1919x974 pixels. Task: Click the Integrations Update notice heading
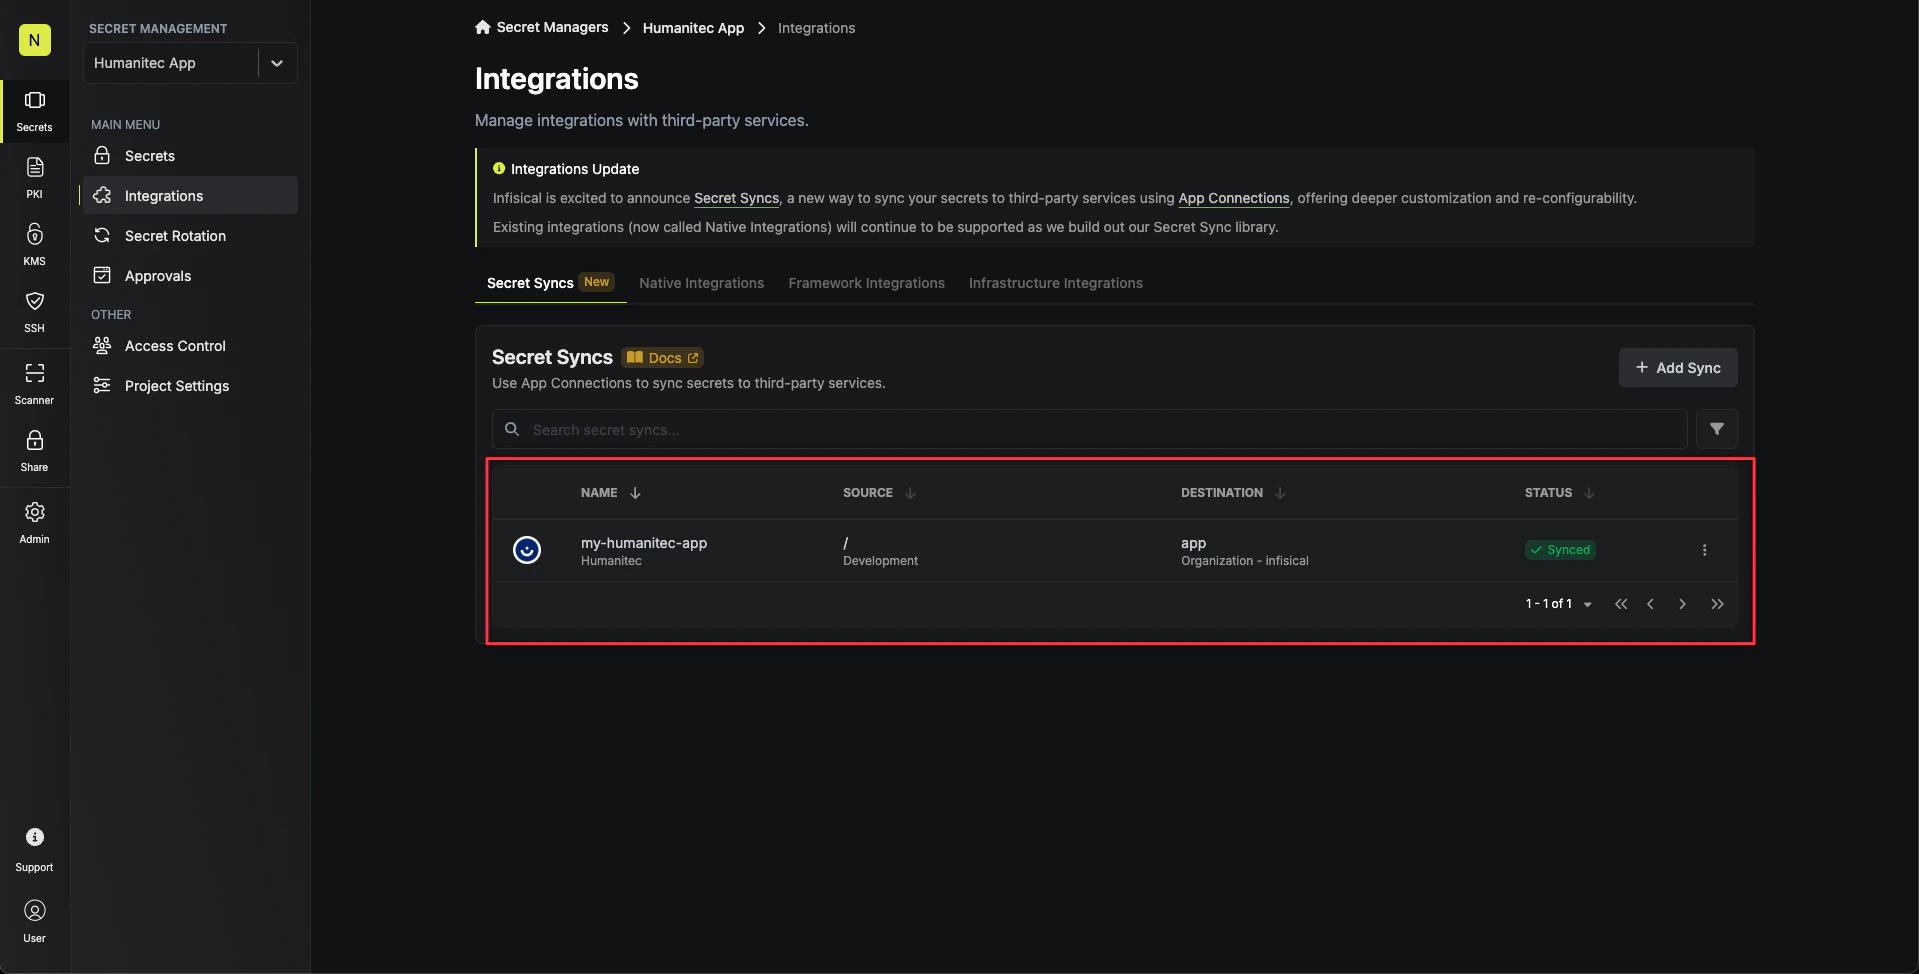click(x=574, y=169)
